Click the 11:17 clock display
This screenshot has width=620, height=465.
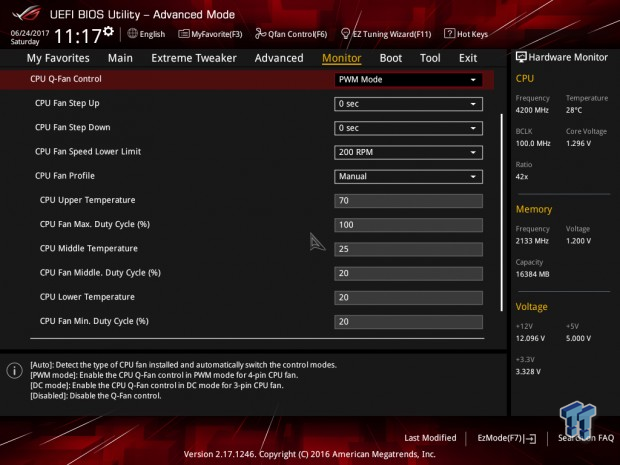[78, 36]
